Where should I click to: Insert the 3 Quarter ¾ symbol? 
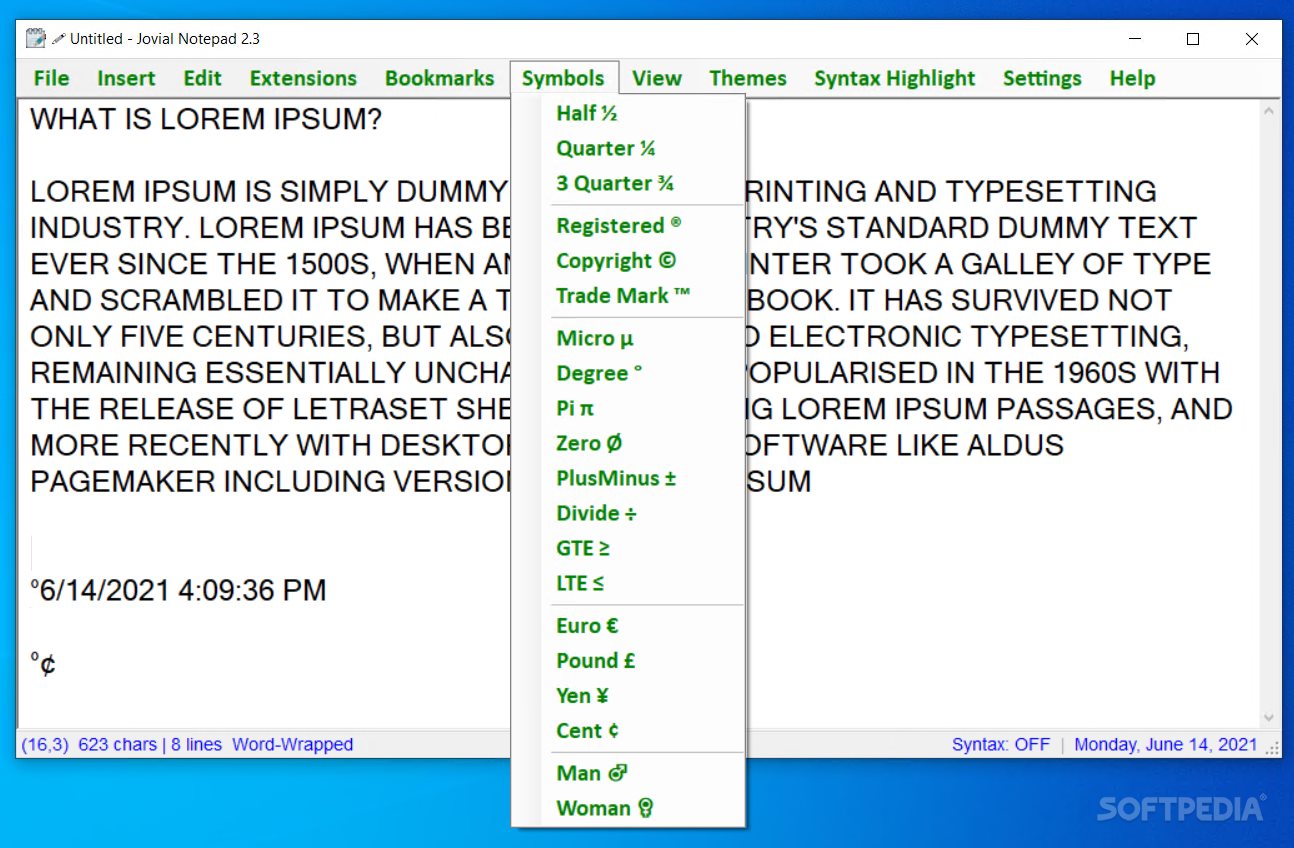point(628,183)
